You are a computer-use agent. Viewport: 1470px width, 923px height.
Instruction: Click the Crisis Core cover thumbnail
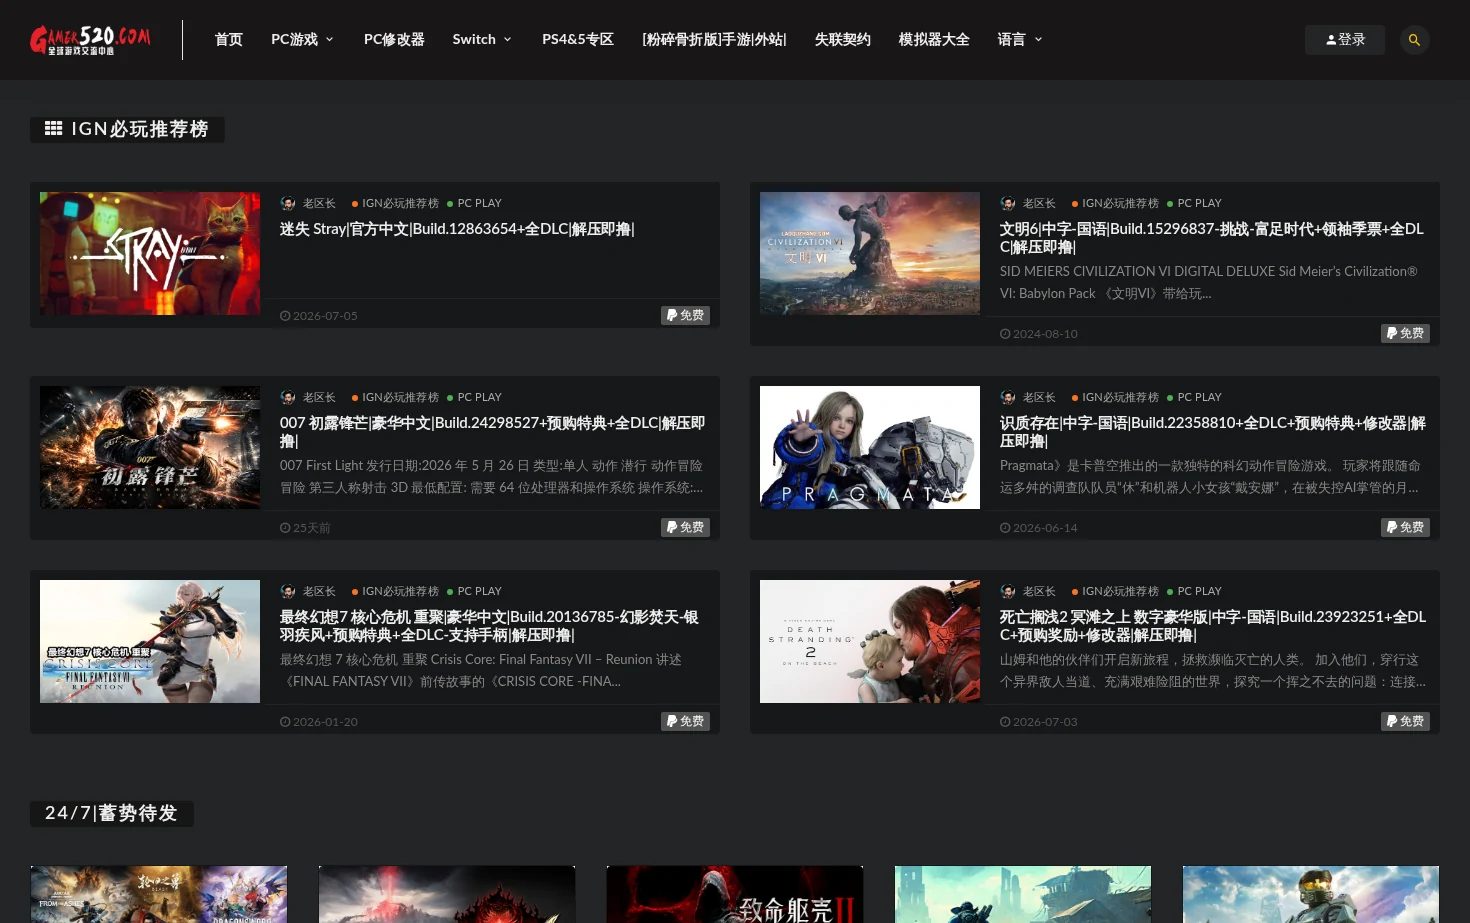pos(150,642)
